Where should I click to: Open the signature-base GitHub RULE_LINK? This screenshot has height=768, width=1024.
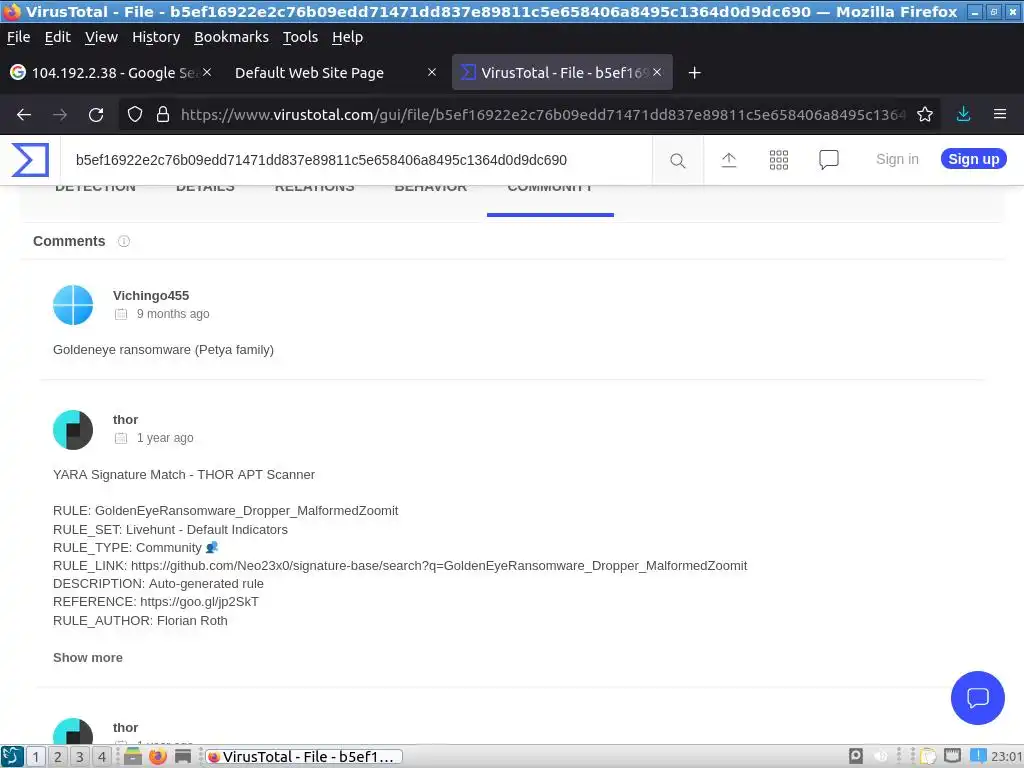pyautogui.click(x=439, y=566)
